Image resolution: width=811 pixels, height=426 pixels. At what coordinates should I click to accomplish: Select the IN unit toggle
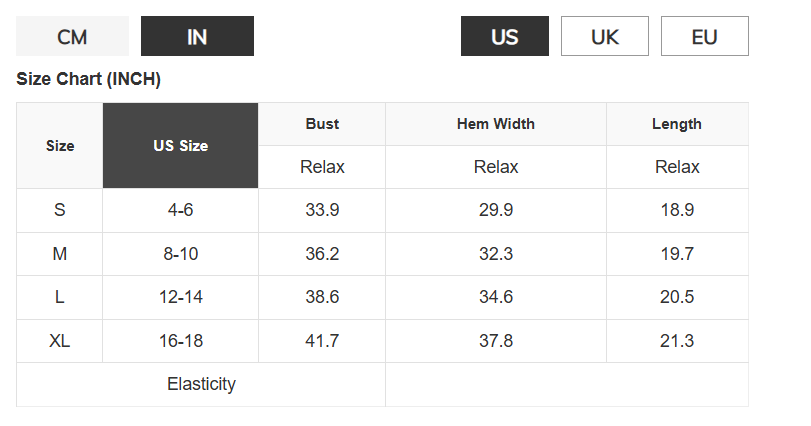point(197,36)
